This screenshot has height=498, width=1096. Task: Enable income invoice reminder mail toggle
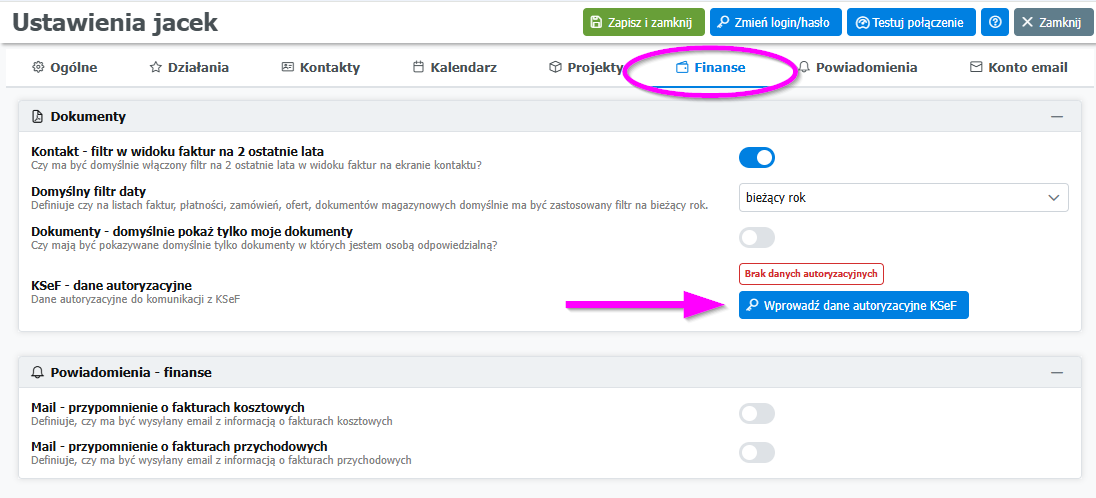coord(757,452)
